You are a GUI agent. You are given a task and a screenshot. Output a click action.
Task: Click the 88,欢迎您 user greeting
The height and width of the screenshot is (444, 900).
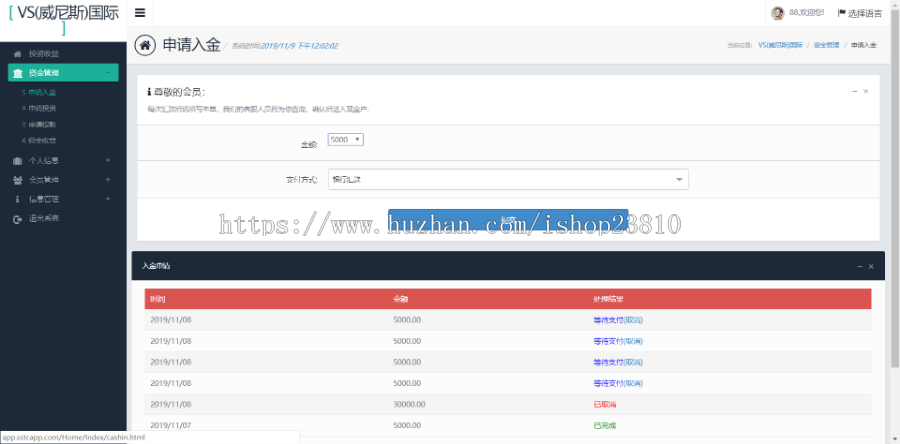[807, 13]
